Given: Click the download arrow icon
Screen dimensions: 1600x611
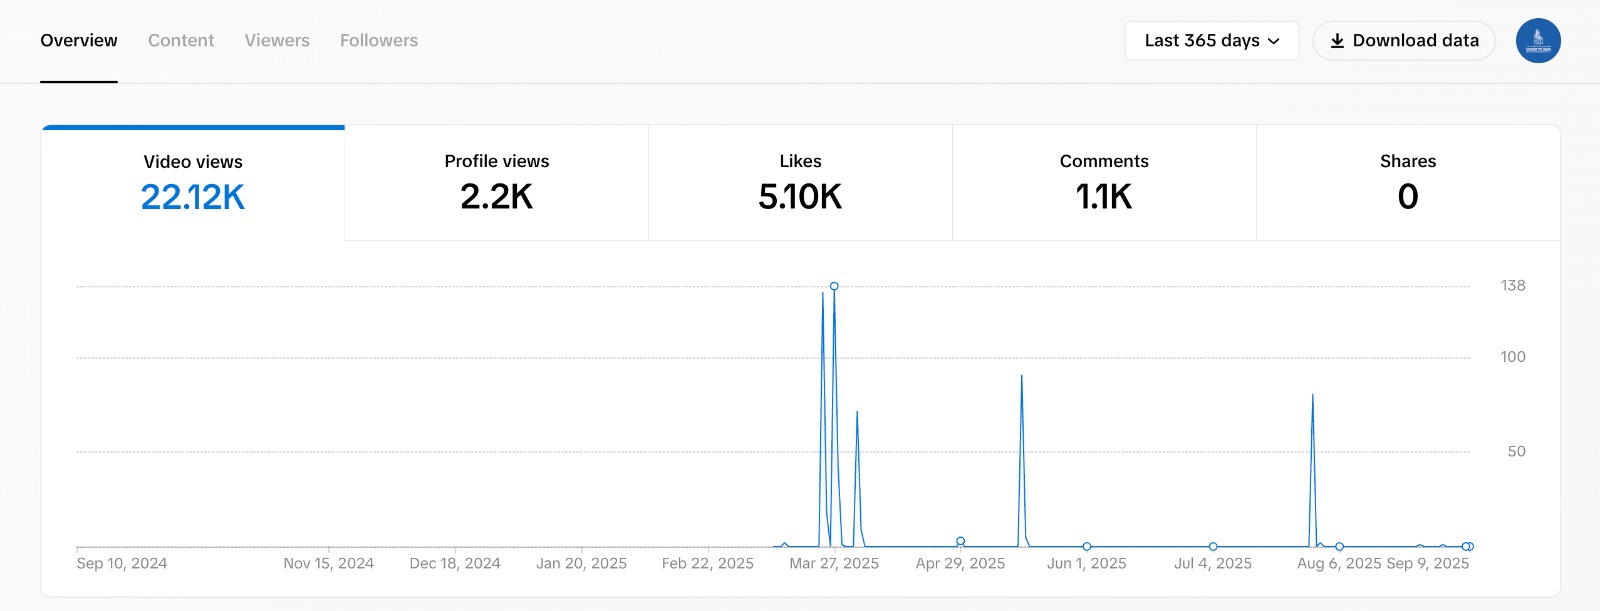Looking at the screenshot, I should pos(1337,41).
